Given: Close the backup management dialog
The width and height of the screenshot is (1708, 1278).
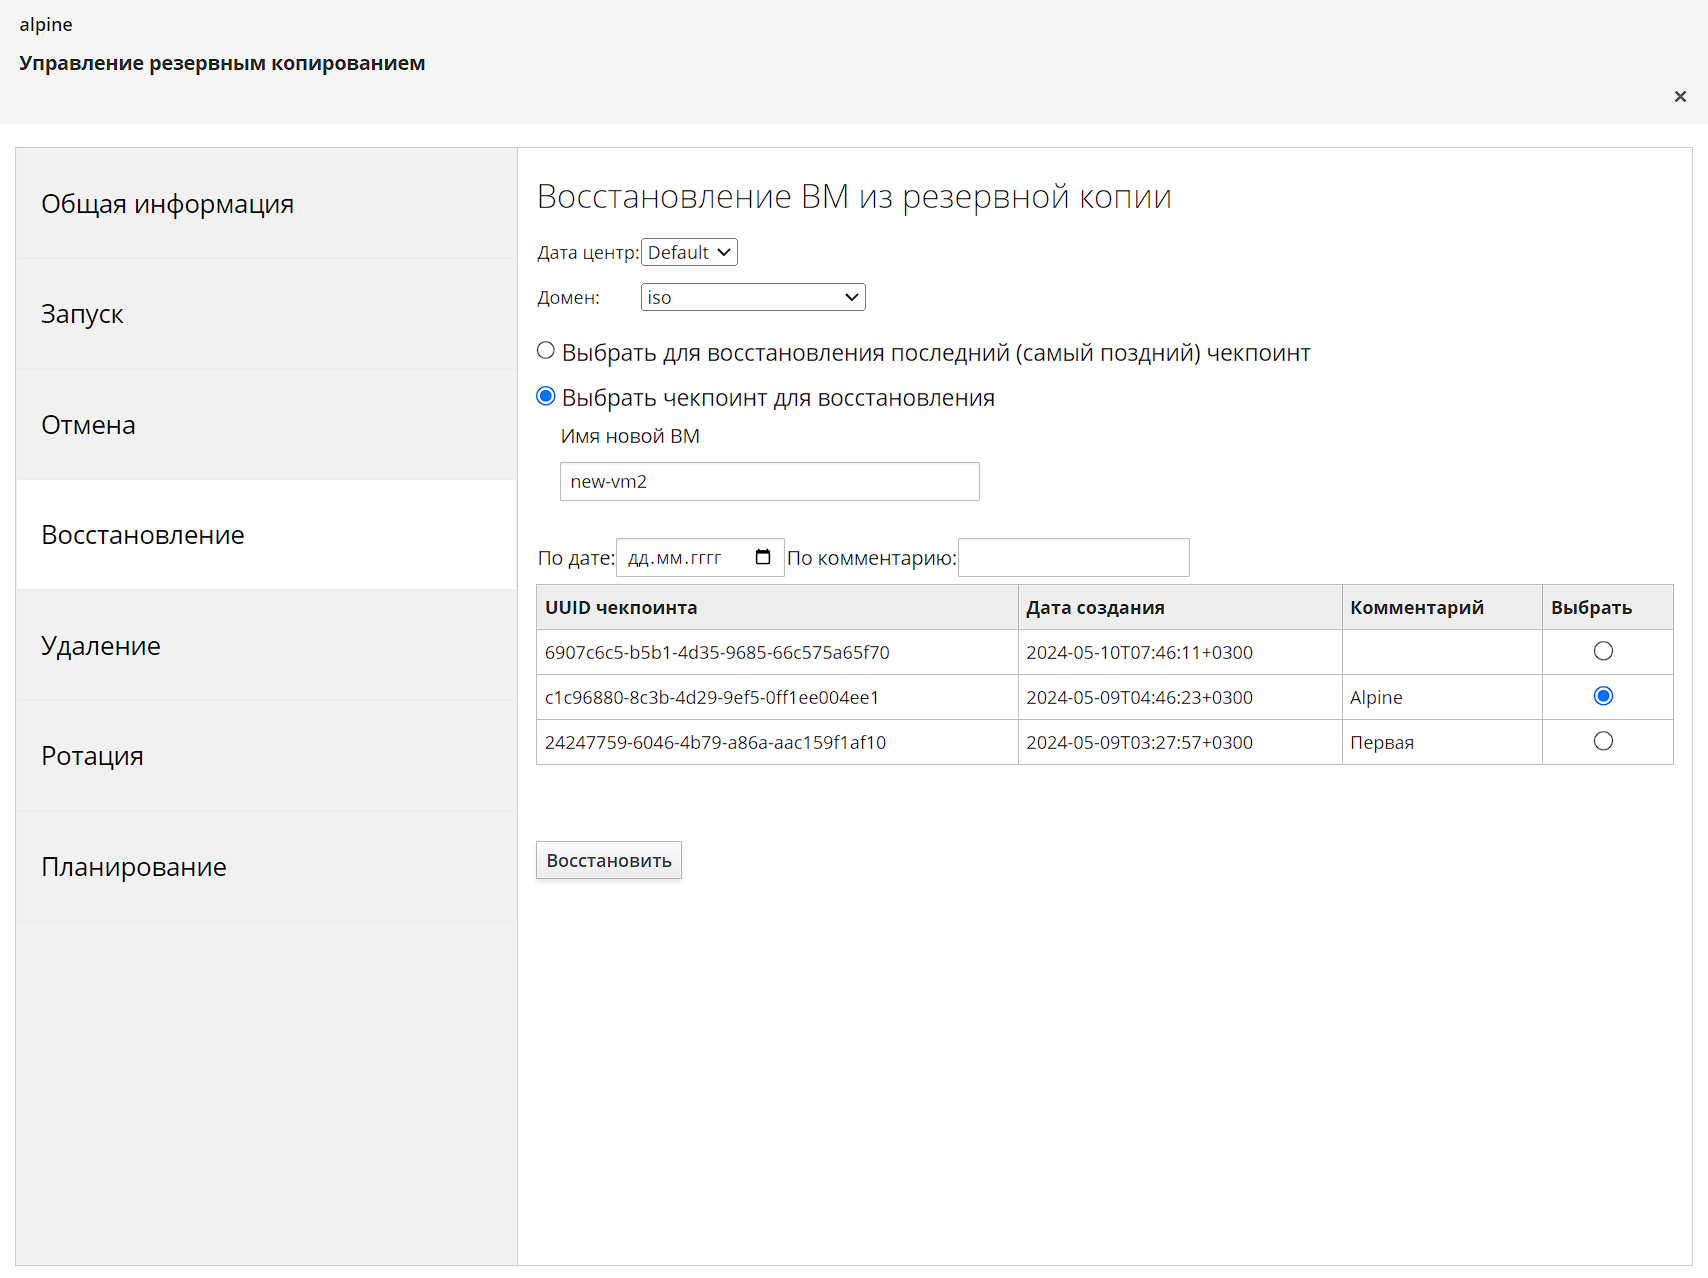Looking at the screenshot, I should (1680, 96).
